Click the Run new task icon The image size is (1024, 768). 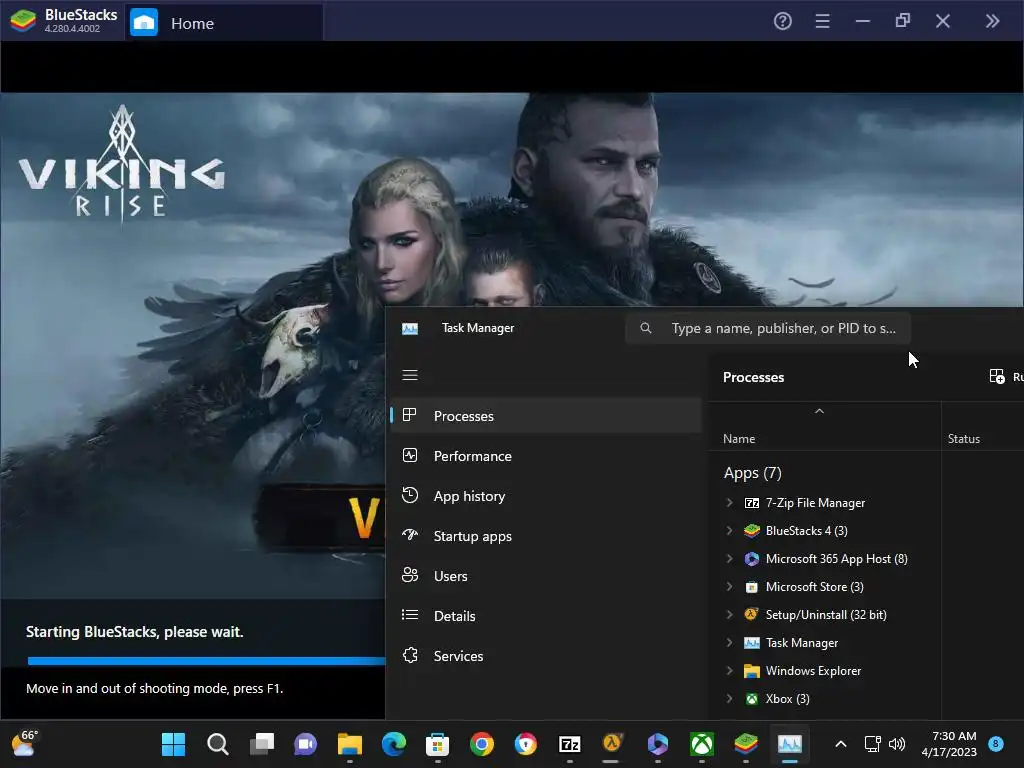pos(997,377)
